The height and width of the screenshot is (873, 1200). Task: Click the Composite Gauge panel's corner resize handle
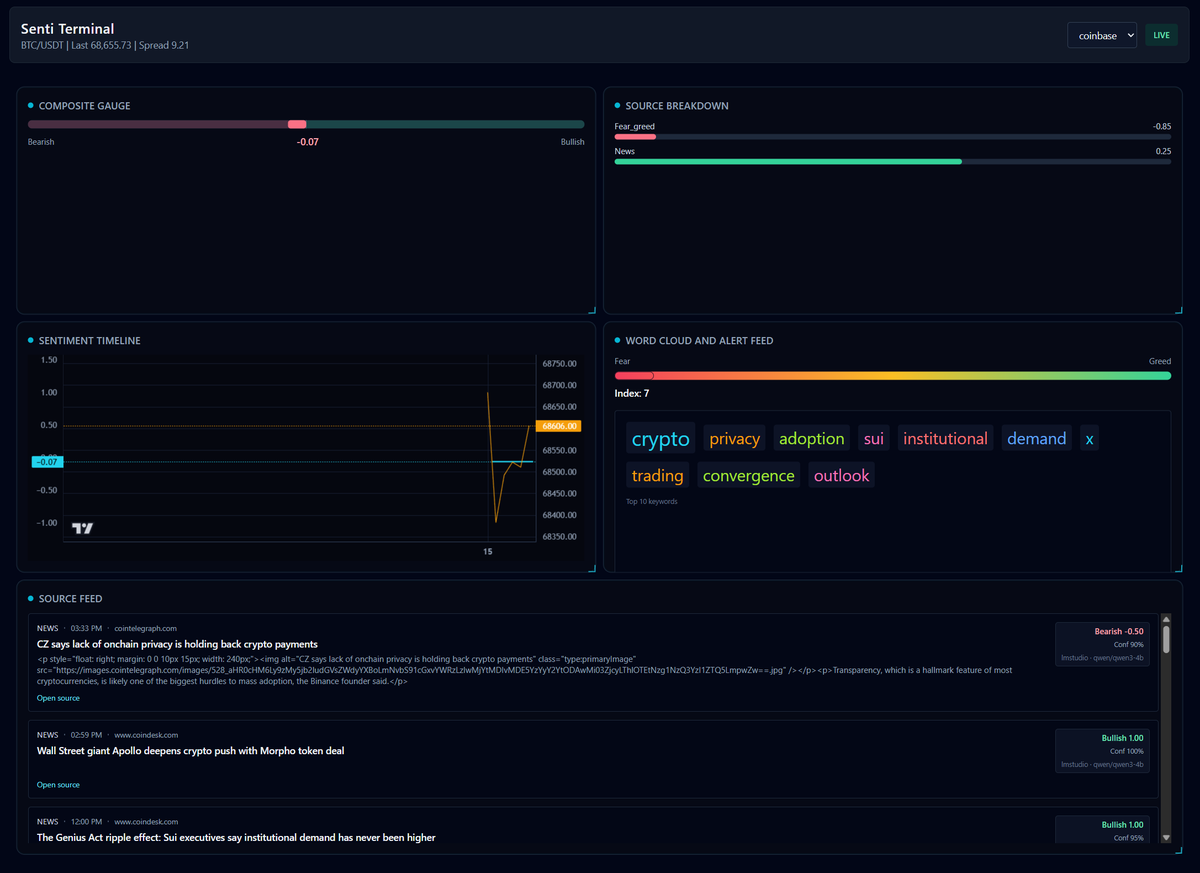pos(591,310)
